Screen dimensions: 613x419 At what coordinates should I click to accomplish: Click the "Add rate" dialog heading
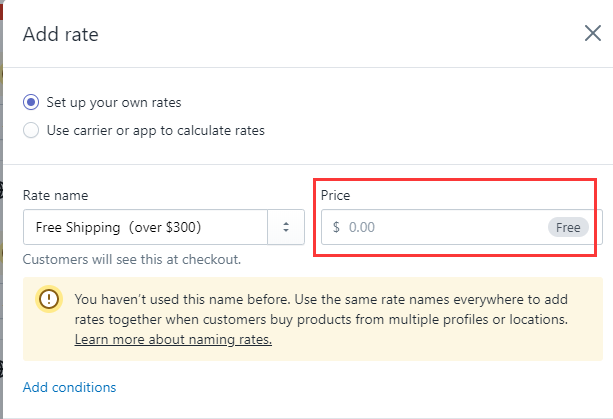point(60,35)
